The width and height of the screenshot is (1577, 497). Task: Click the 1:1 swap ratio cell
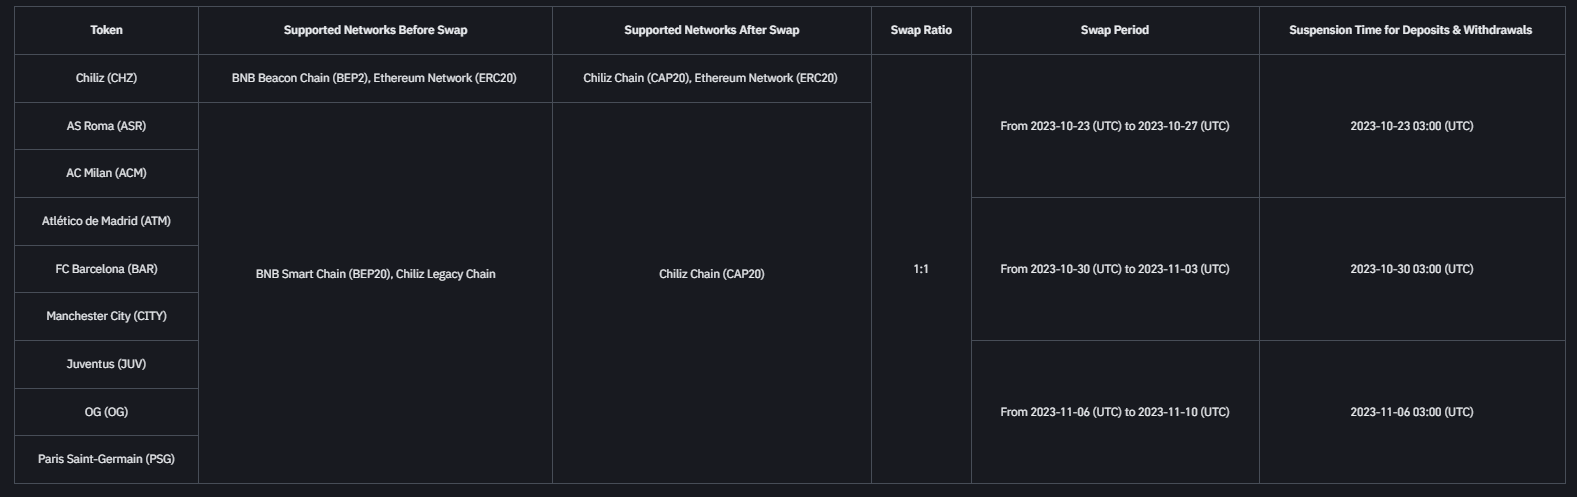click(921, 269)
